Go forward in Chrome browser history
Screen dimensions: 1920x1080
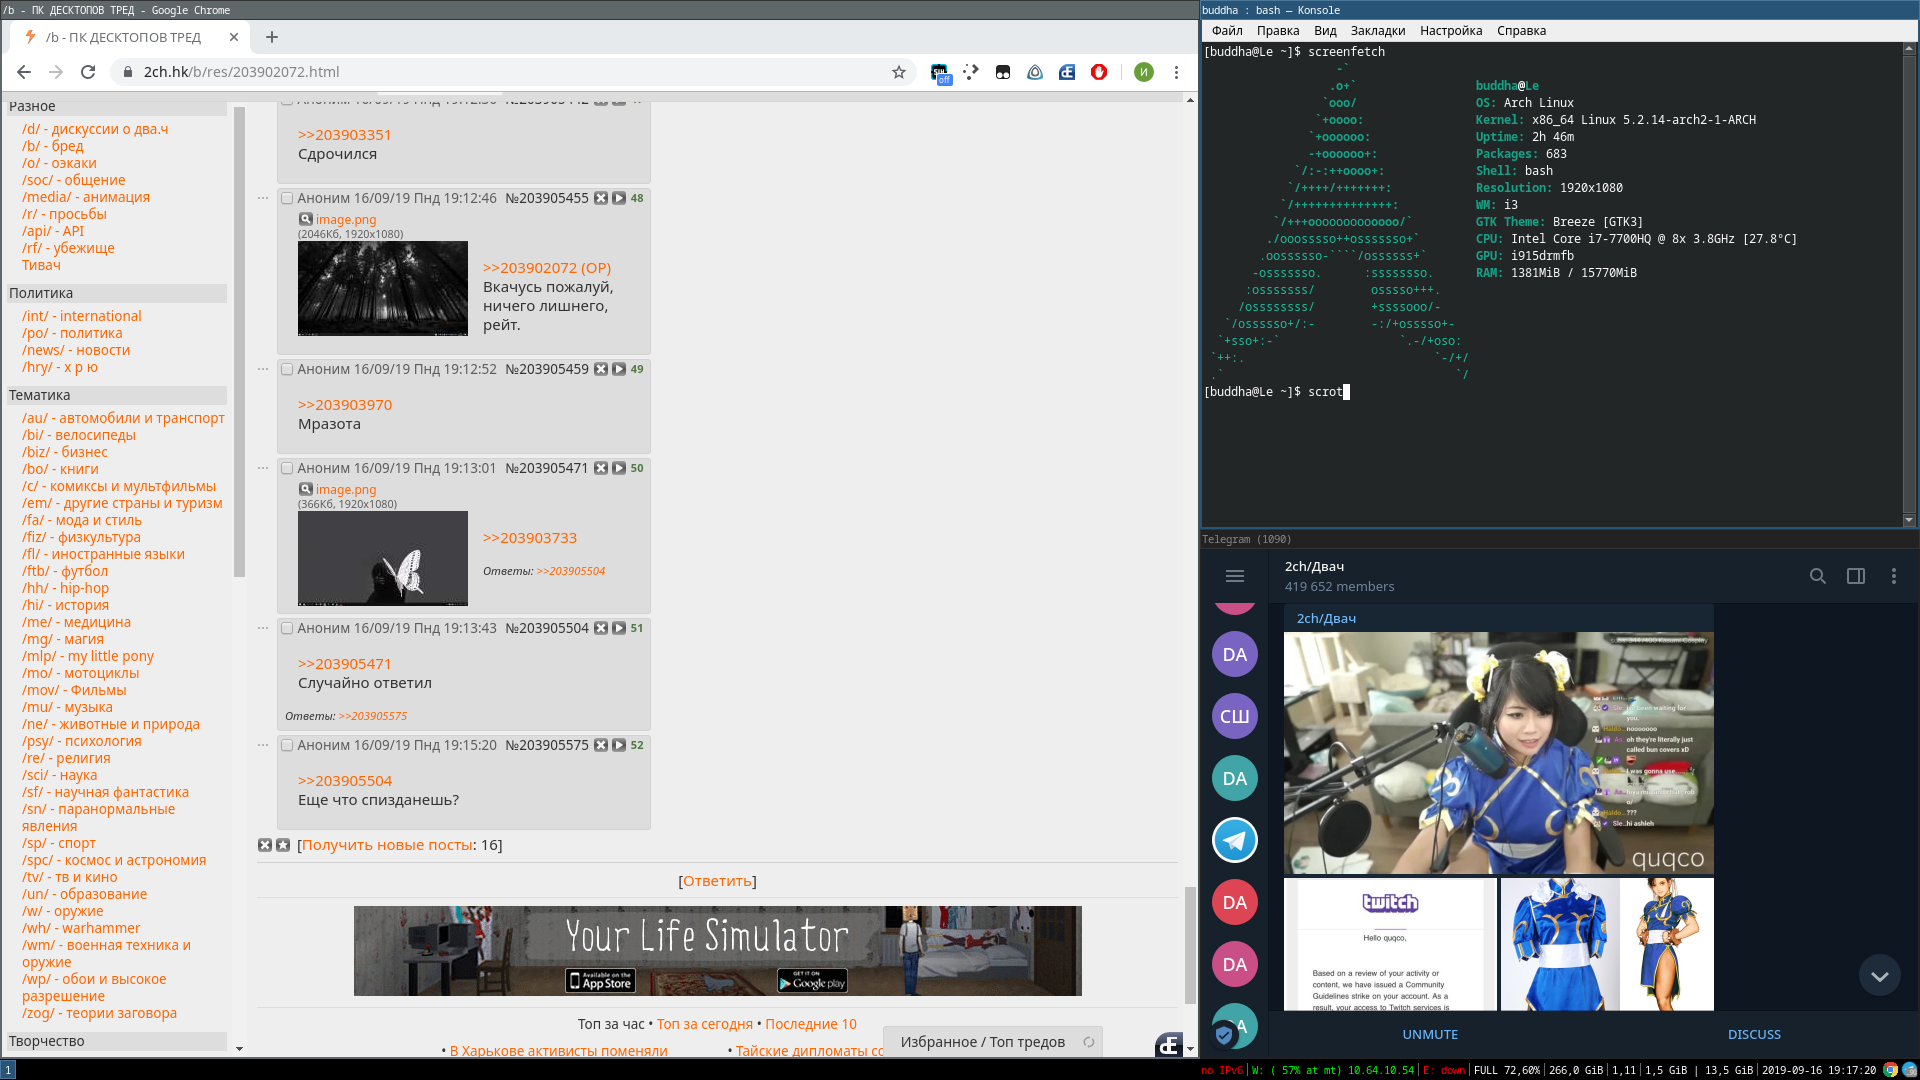pos(56,72)
